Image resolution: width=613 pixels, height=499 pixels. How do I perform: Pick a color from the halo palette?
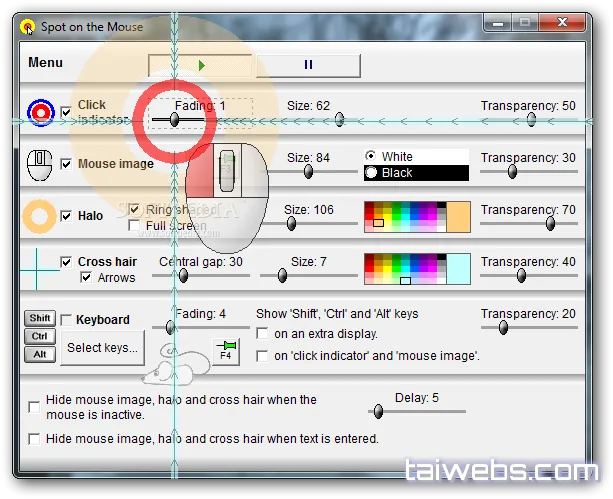[x=405, y=217]
